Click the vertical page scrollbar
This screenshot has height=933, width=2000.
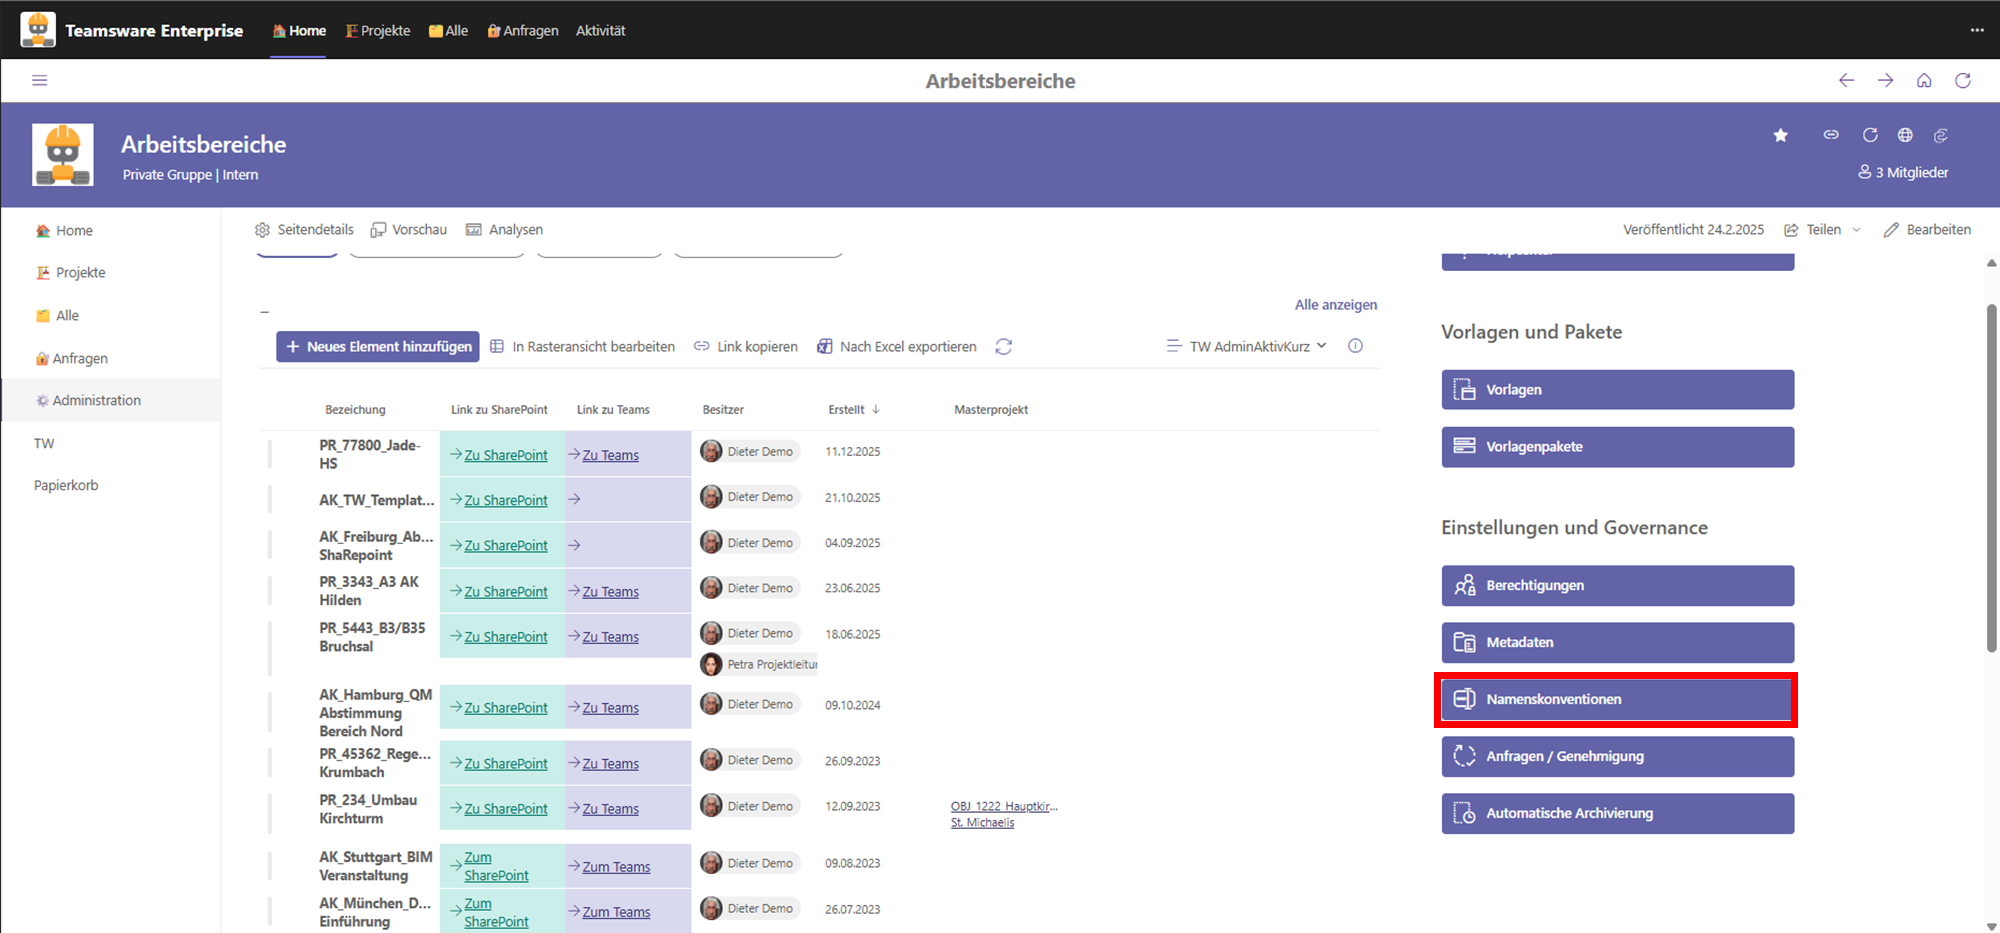[x=1991, y=480]
